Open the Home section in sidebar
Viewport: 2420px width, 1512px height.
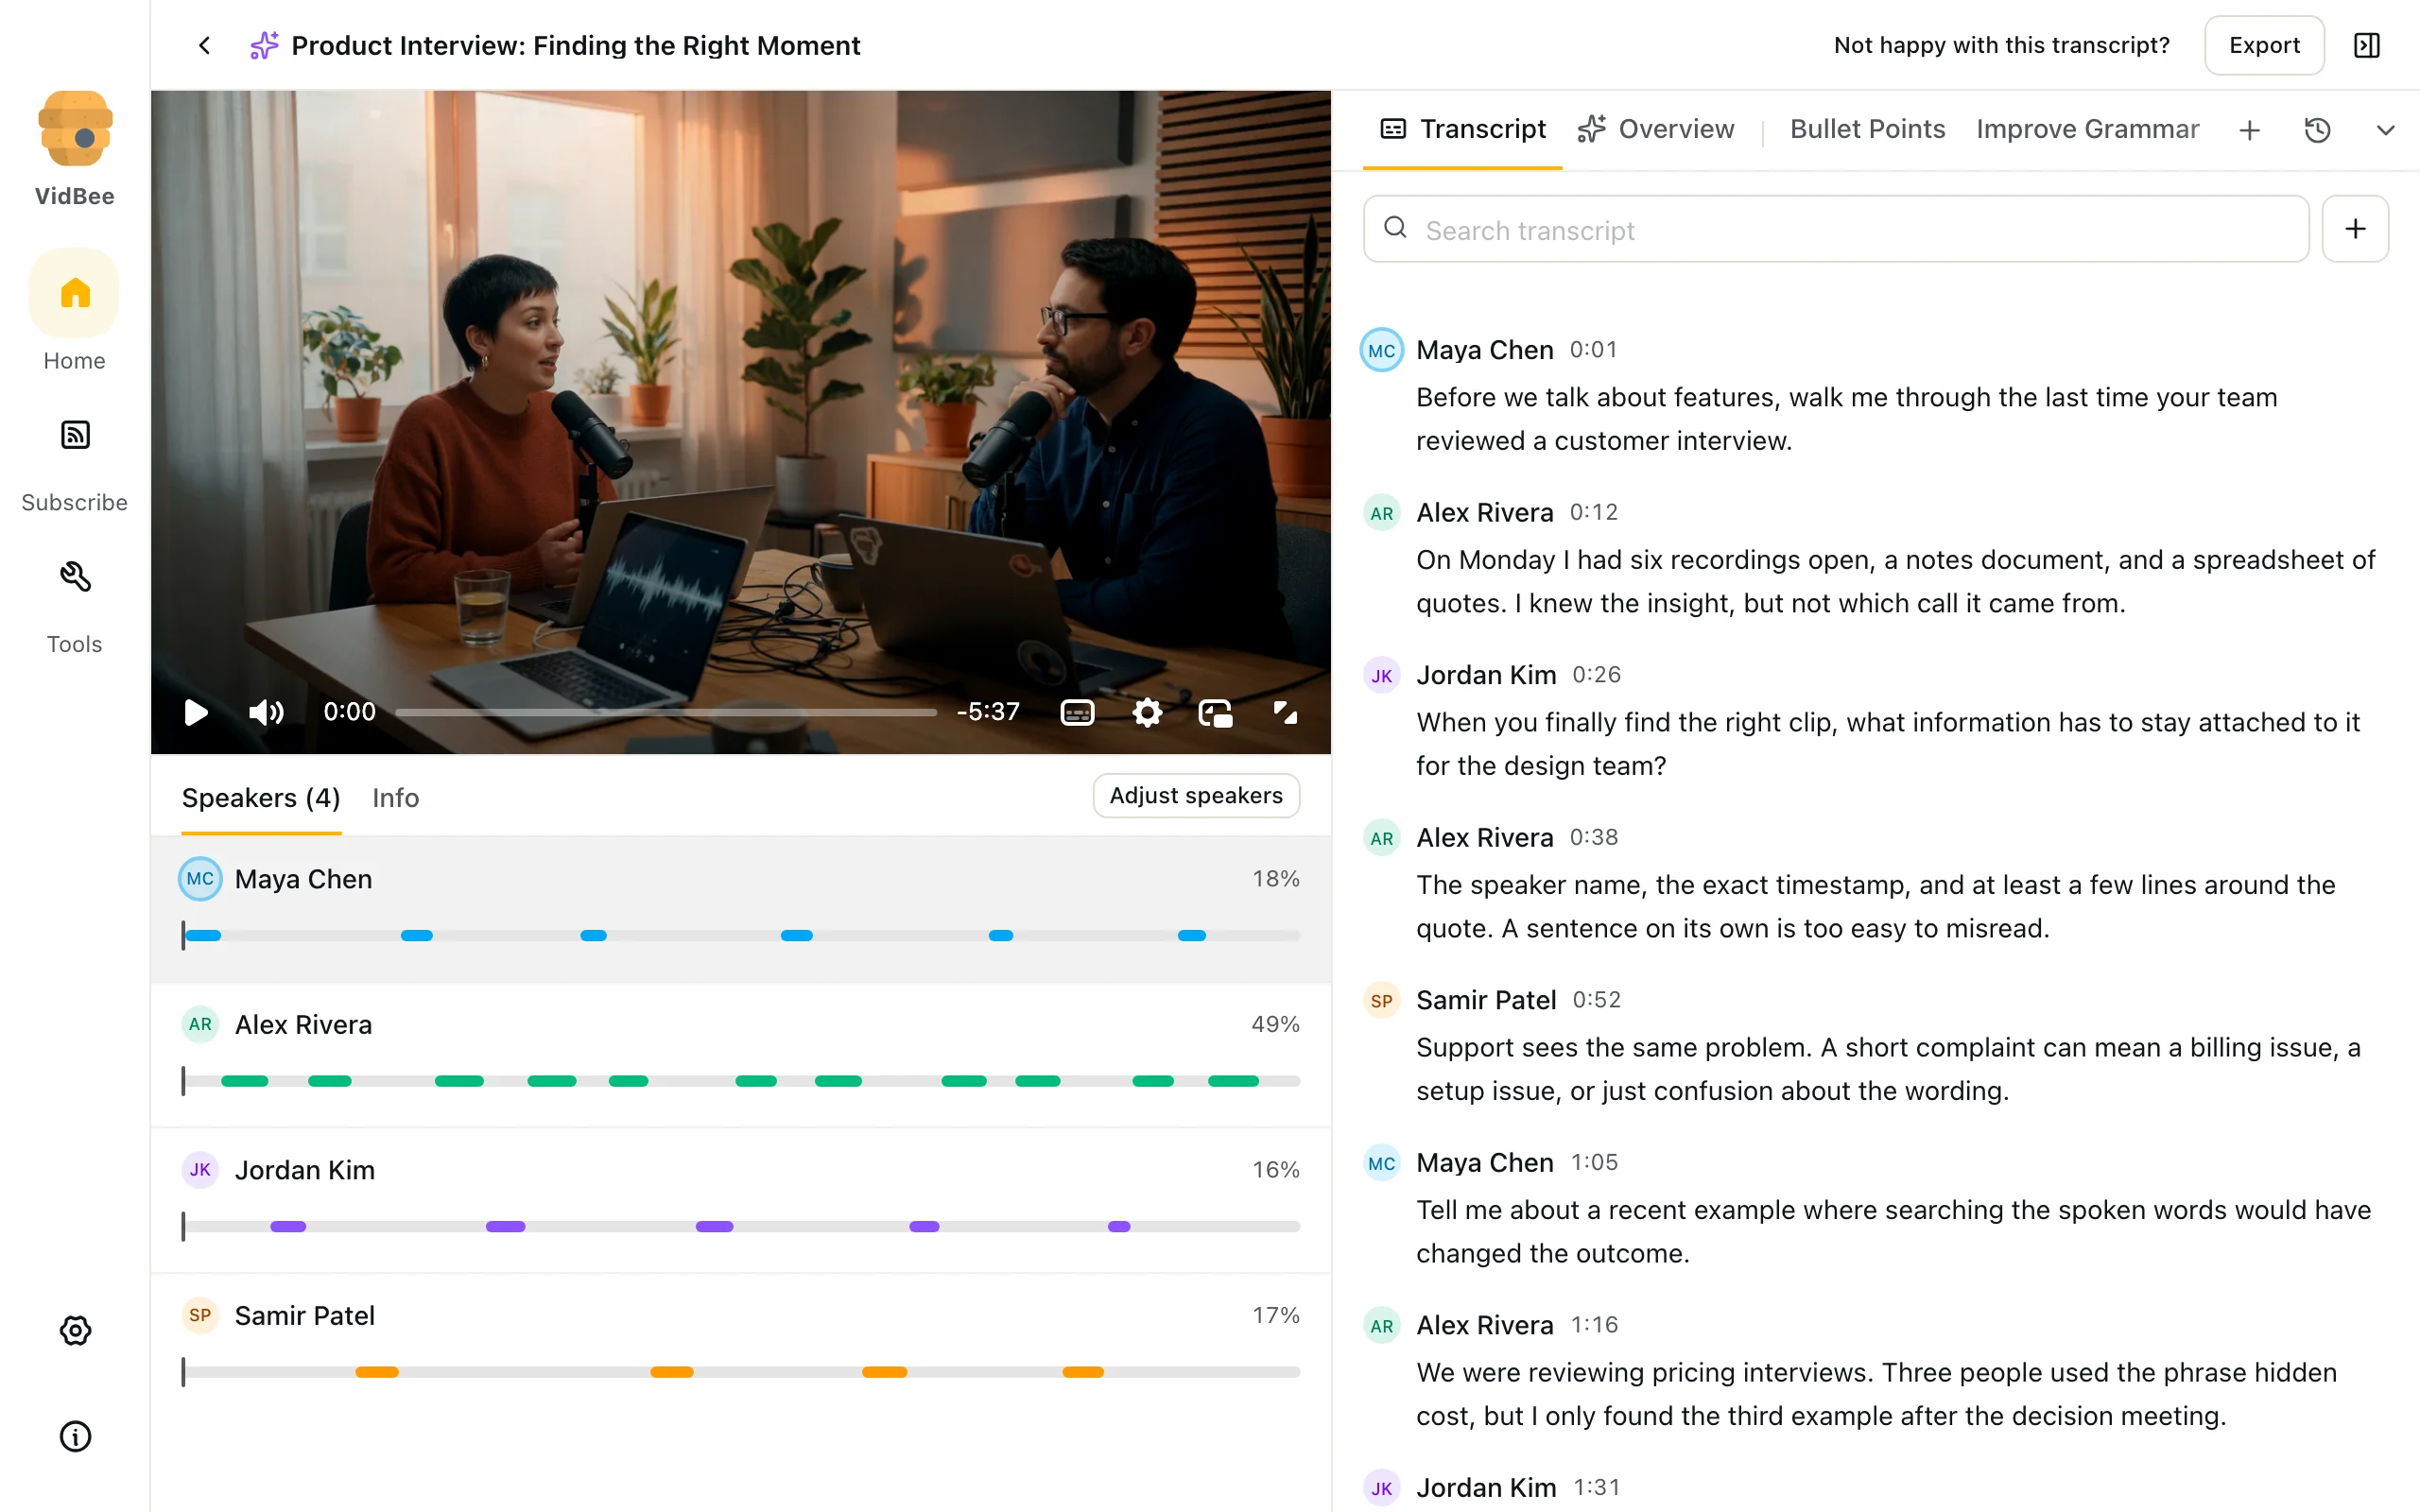(x=75, y=311)
